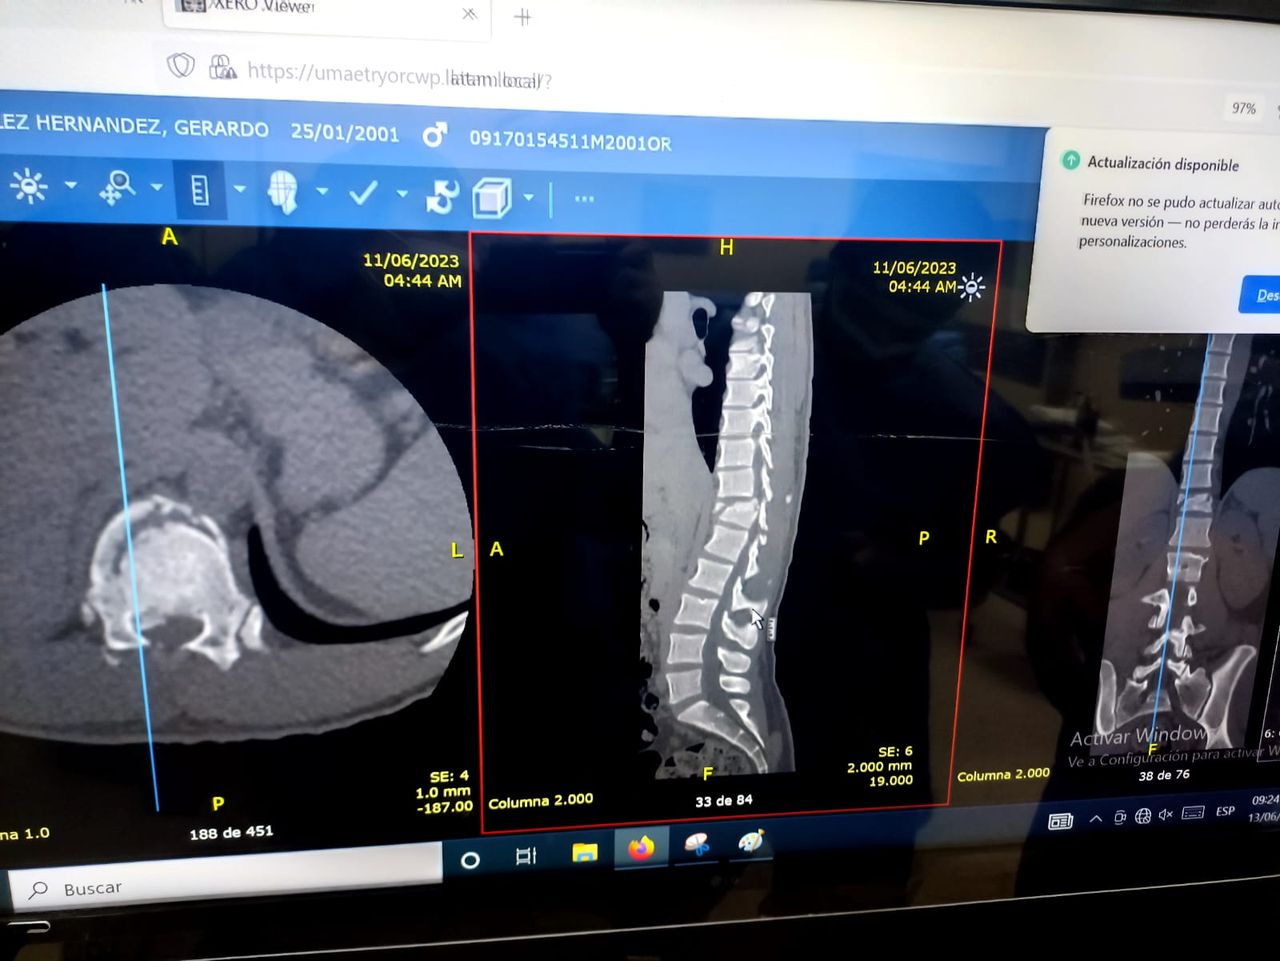
Task: Click the checkmark tool icon
Action: 362,193
